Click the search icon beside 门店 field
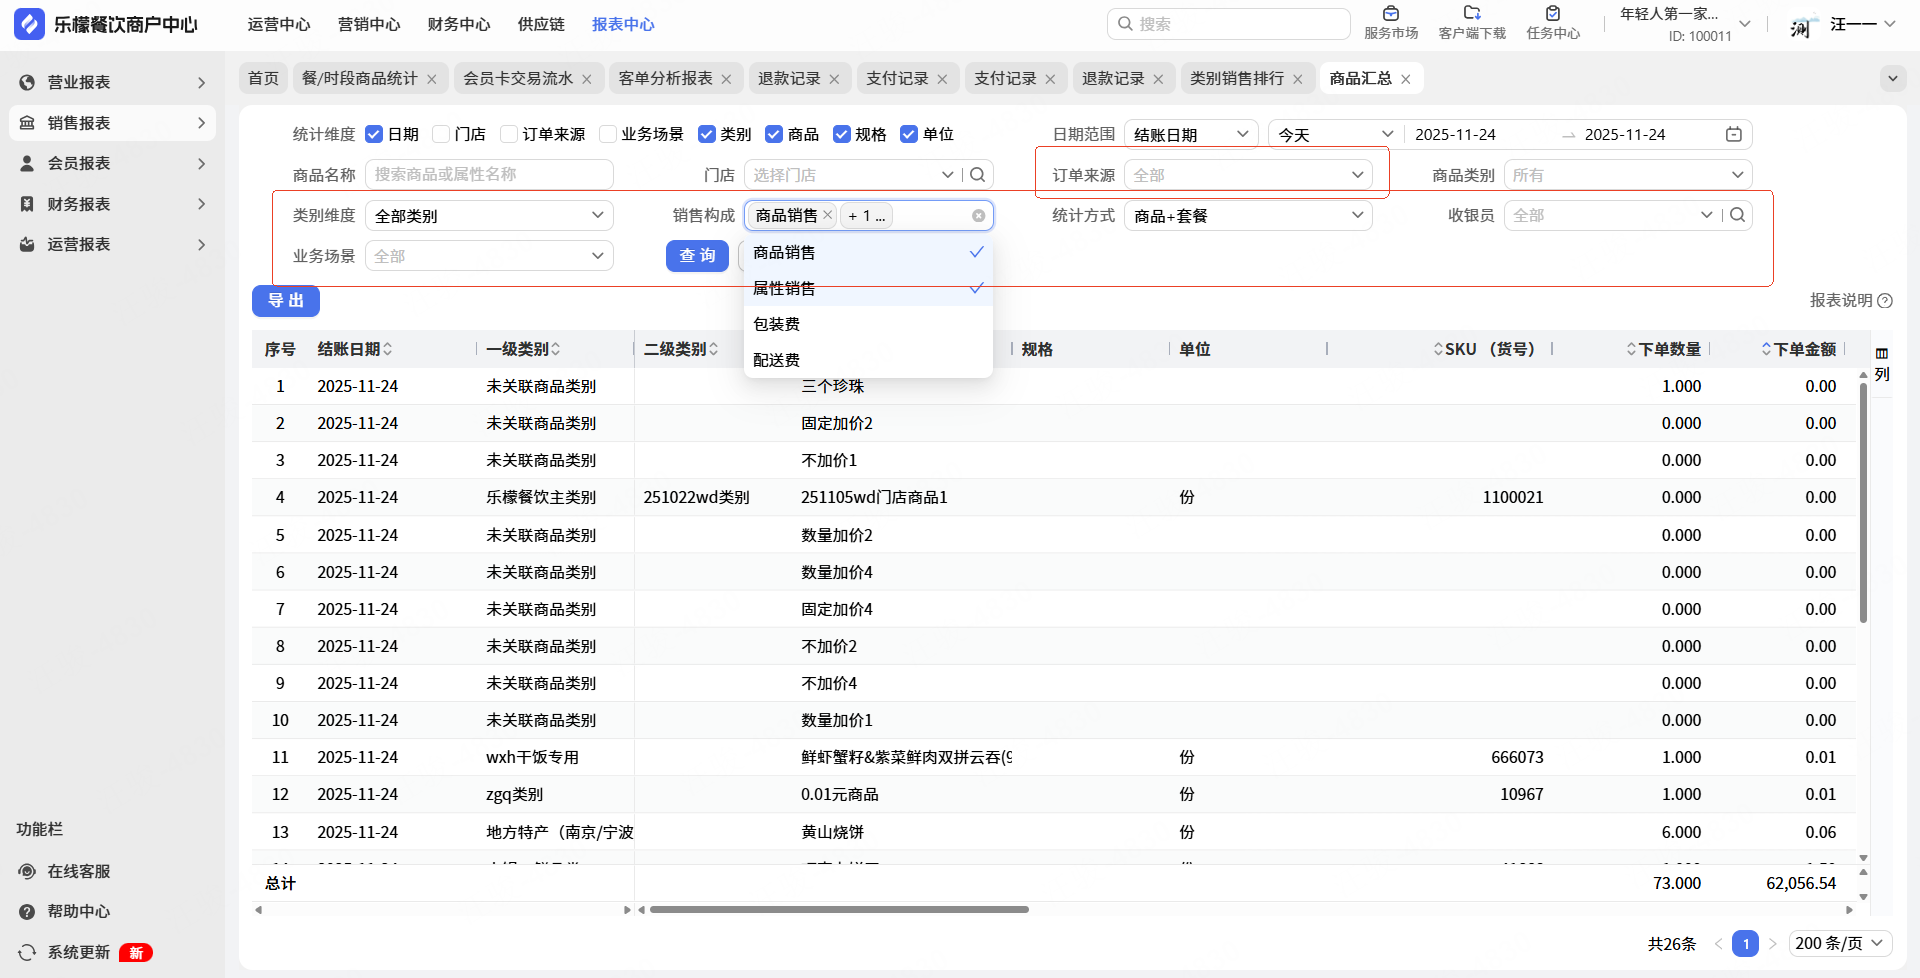The width and height of the screenshot is (1920, 978). click(x=978, y=175)
